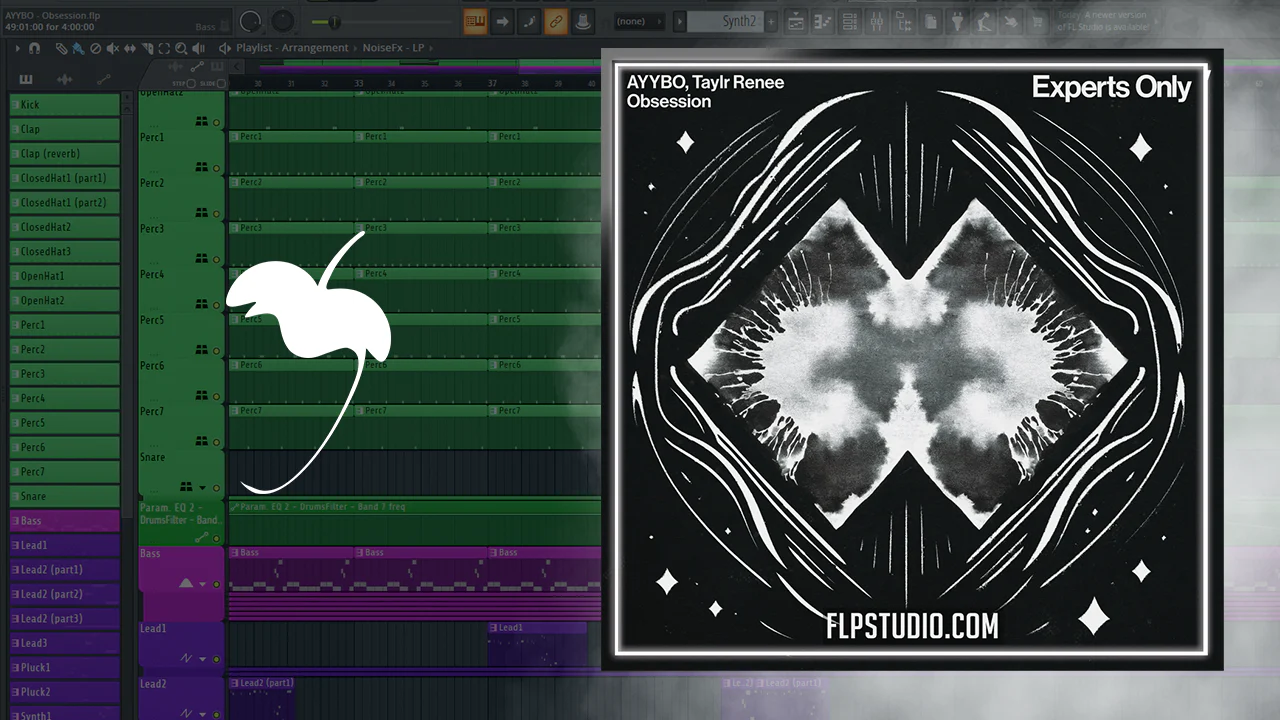
Task: Show note patterns in the picker panel
Action: [26, 79]
